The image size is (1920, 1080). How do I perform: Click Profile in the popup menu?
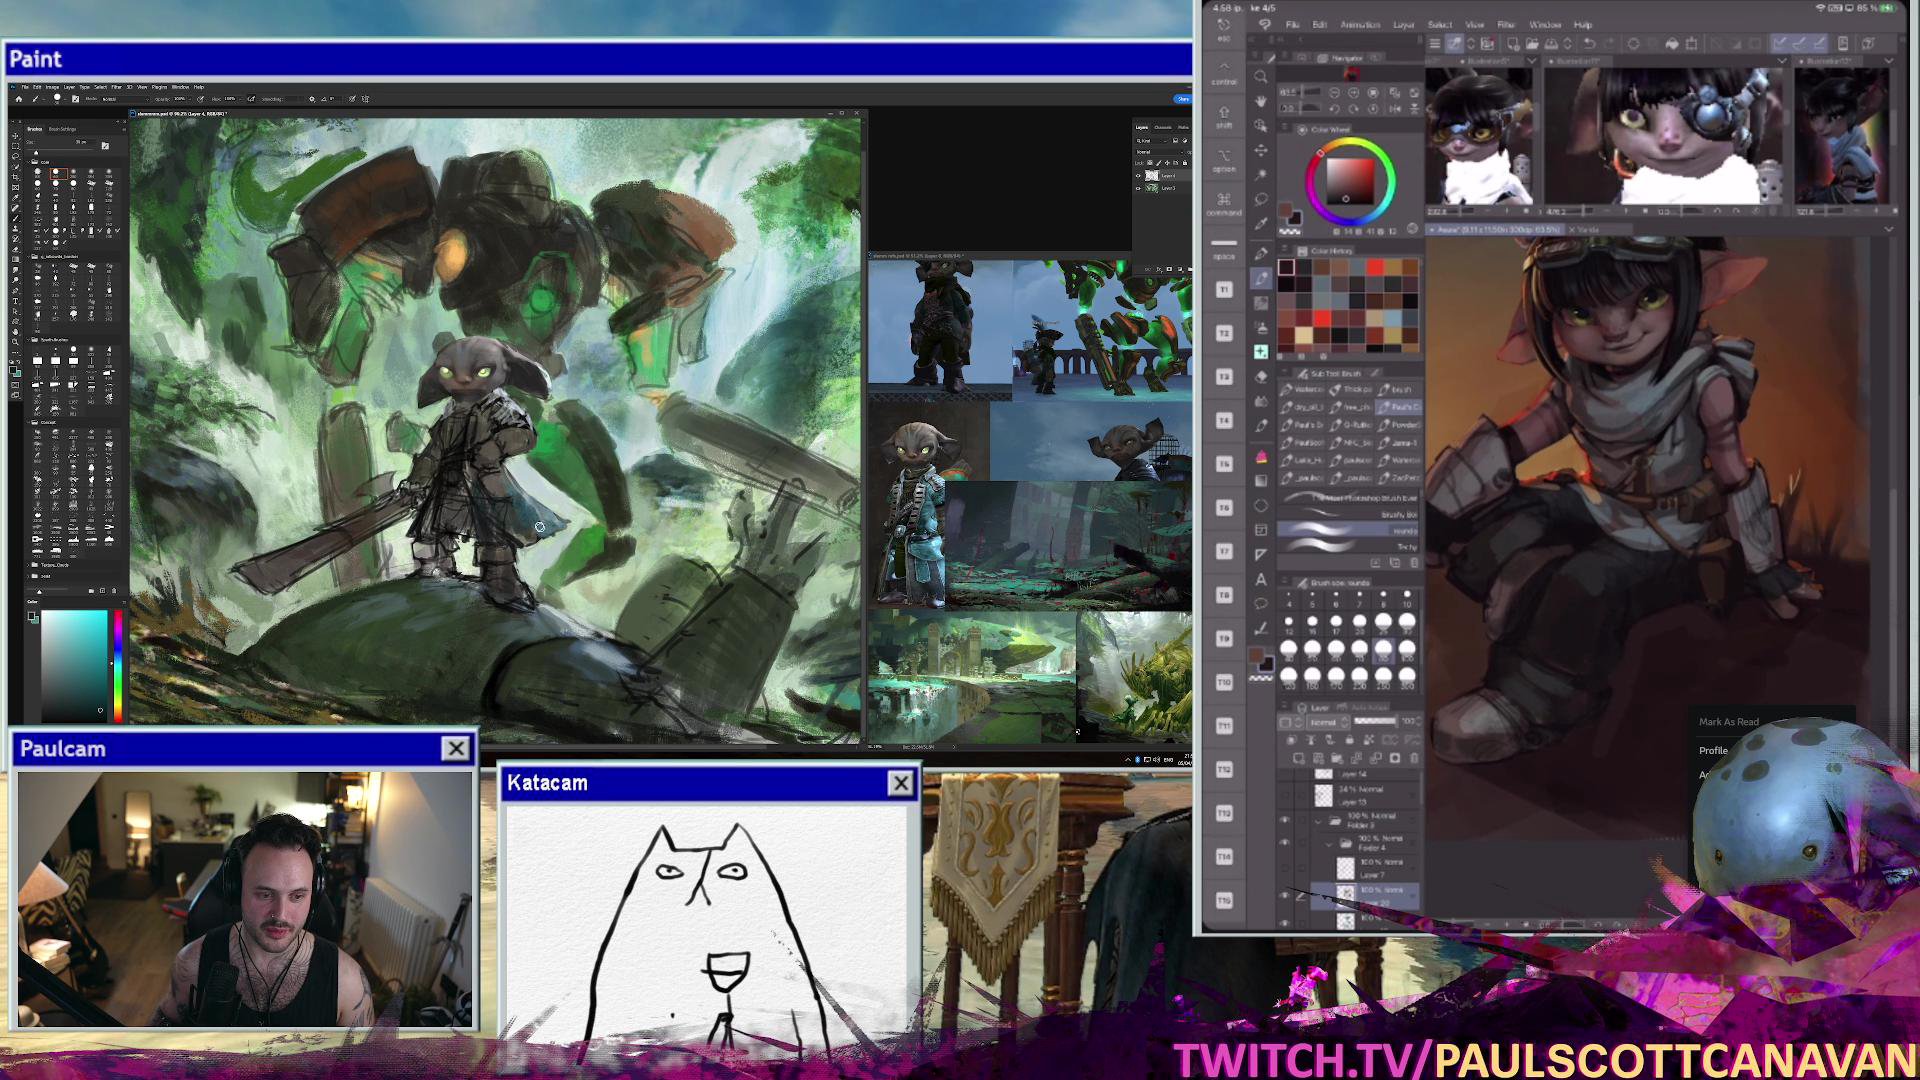point(1713,750)
